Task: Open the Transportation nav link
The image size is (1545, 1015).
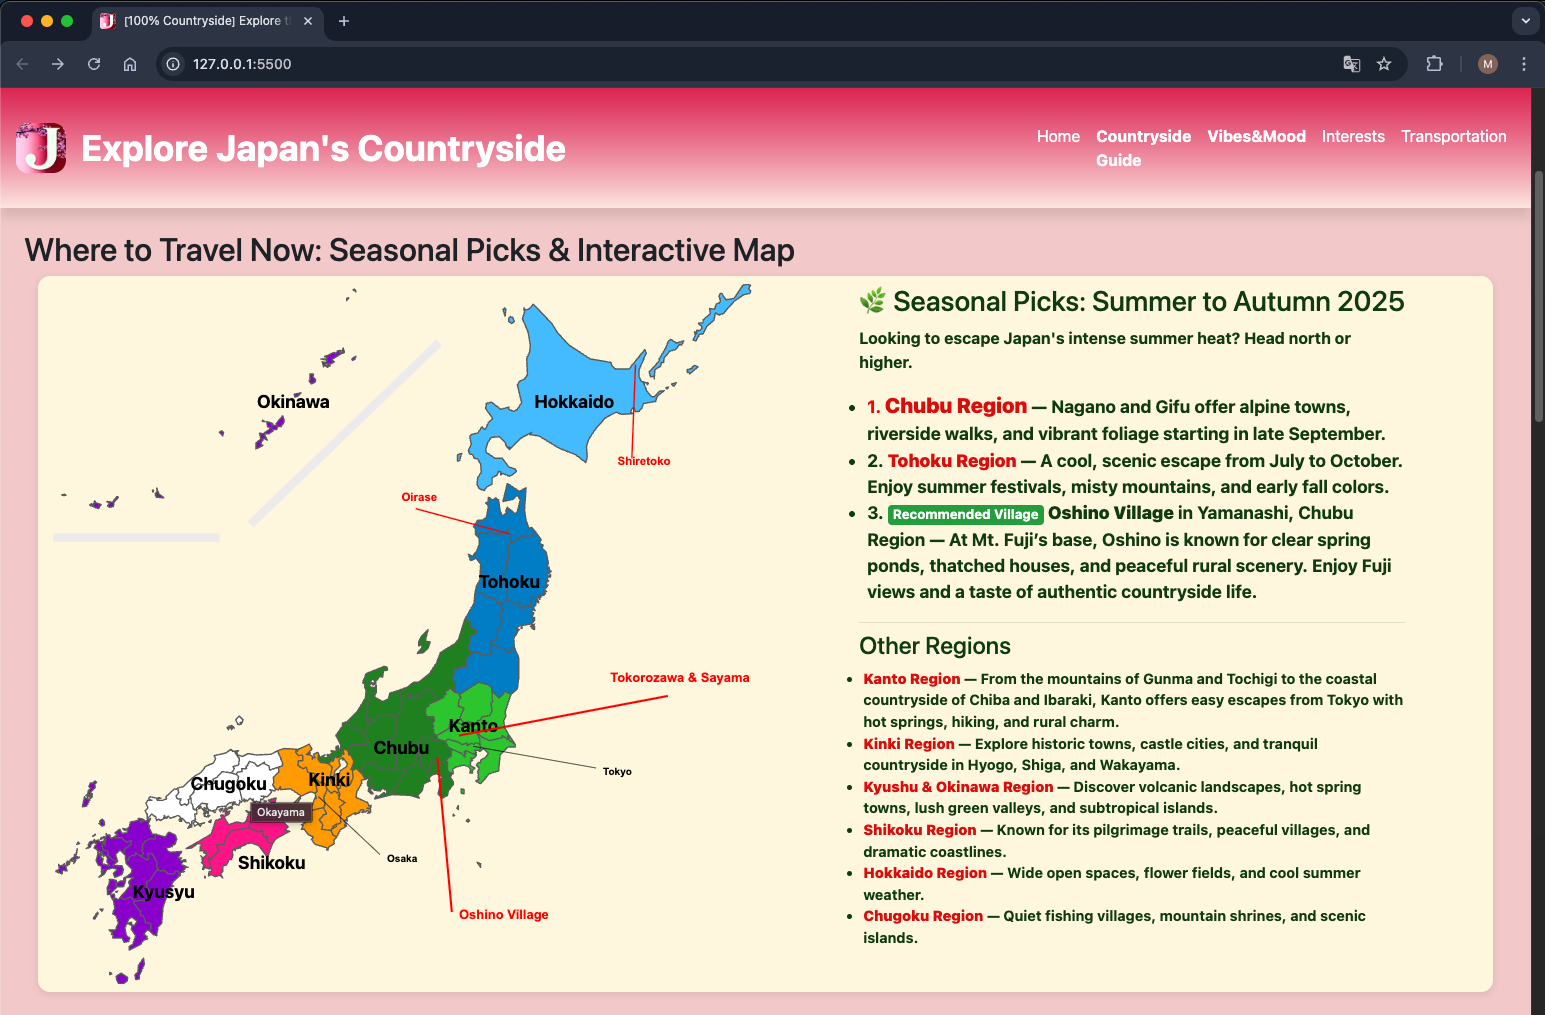Action: click(1453, 136)
